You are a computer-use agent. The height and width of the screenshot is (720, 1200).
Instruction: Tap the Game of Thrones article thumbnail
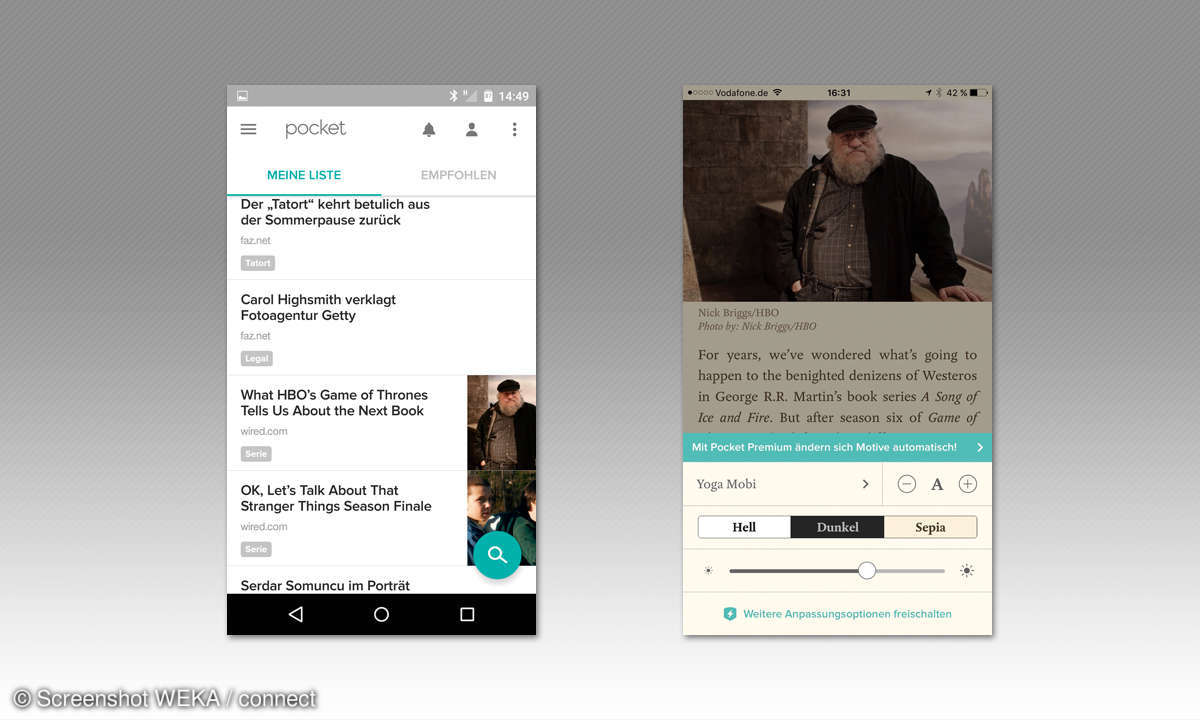pyautogui.click(x=501, y=423)
